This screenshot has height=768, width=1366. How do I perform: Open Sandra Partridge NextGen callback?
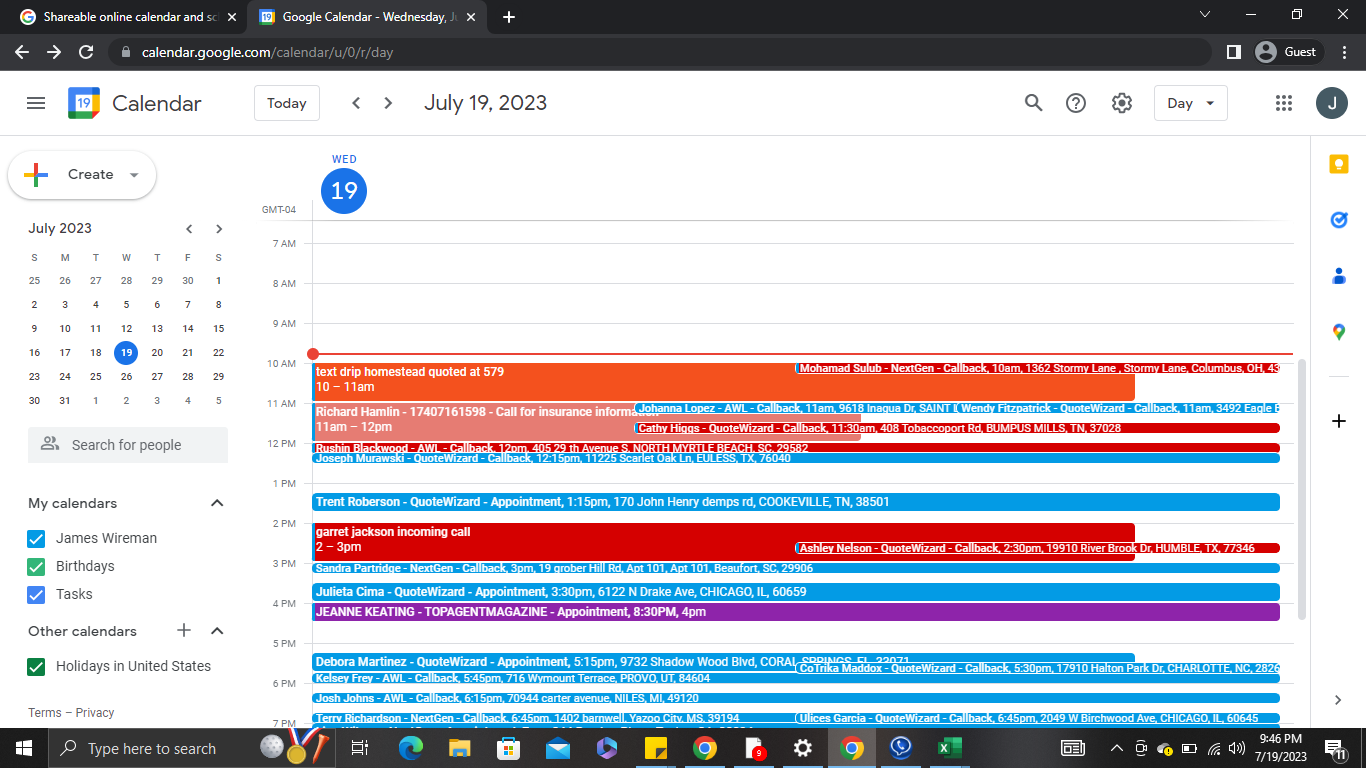(x=796, y=568)
